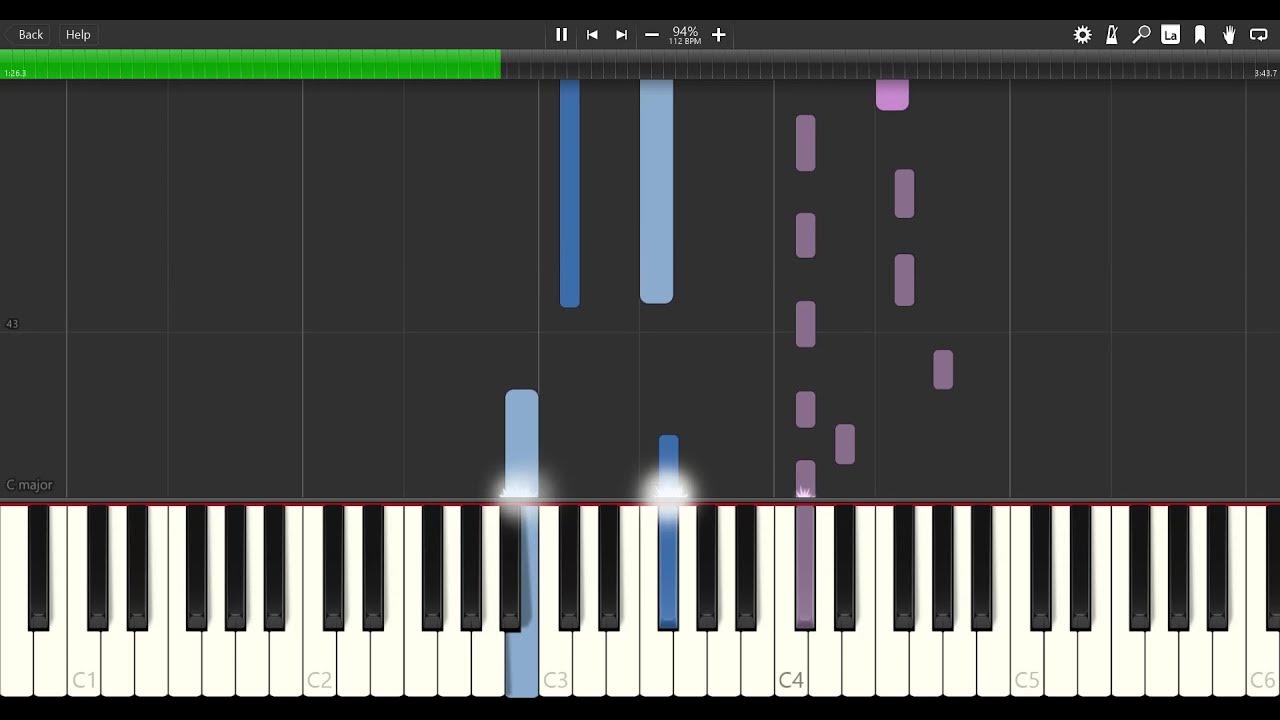Skip forward to next section
This screenshot has width=1280, height=720.
pyautogui.click(x=622, y=35)
